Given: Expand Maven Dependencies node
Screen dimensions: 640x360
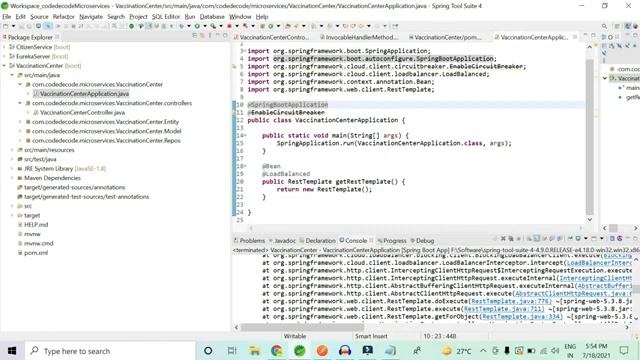Looking at the screenshot, I should click(x=12, y=178).
